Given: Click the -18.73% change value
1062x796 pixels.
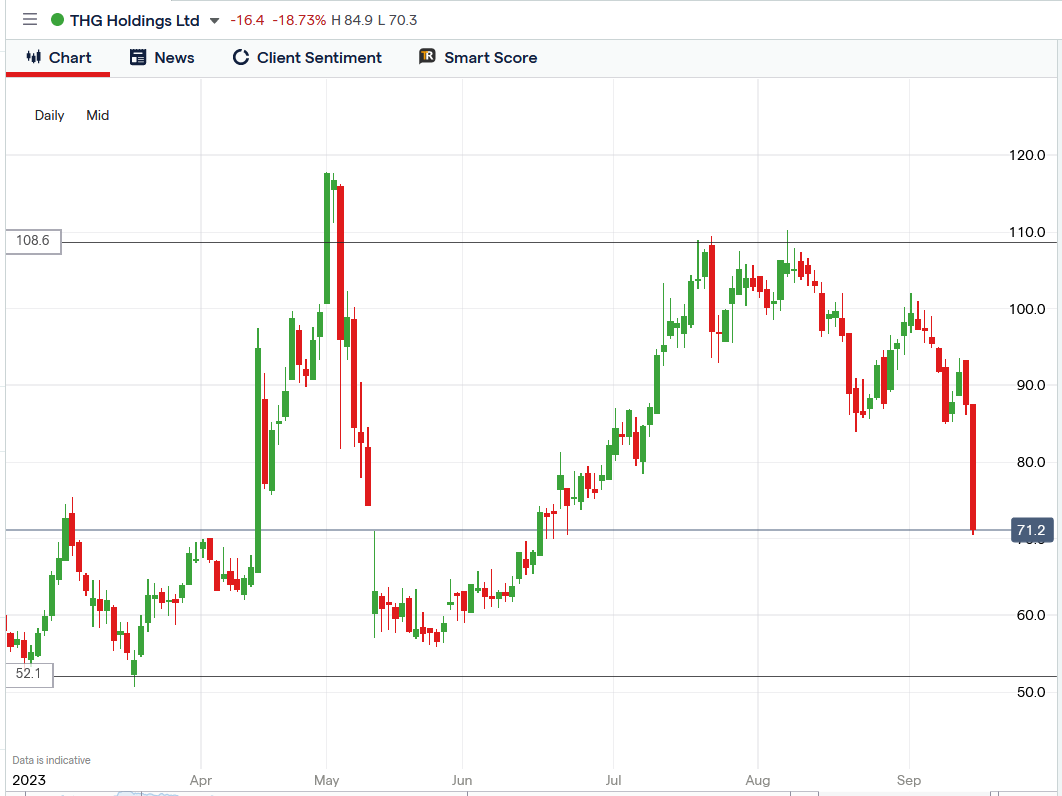Looking at the screenshot, I should 299,20.
